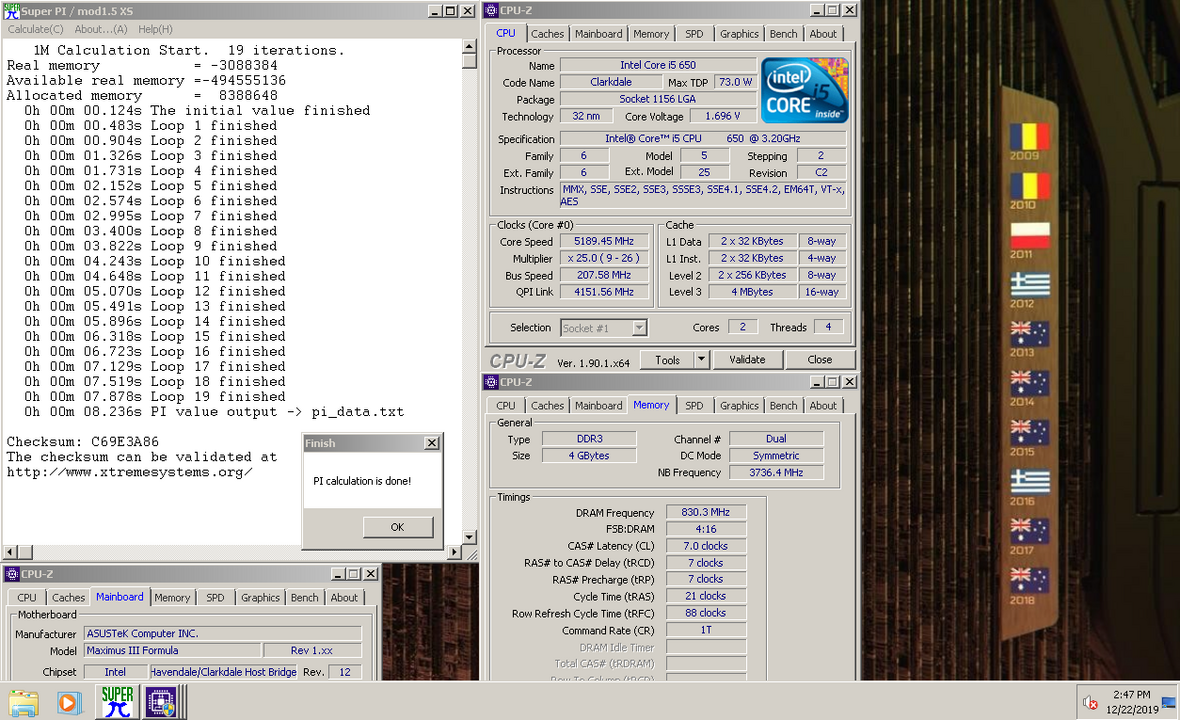
Task: Open the About...(A) menu in Super PI
Action: pyautogui.click(x=101, y=29)
